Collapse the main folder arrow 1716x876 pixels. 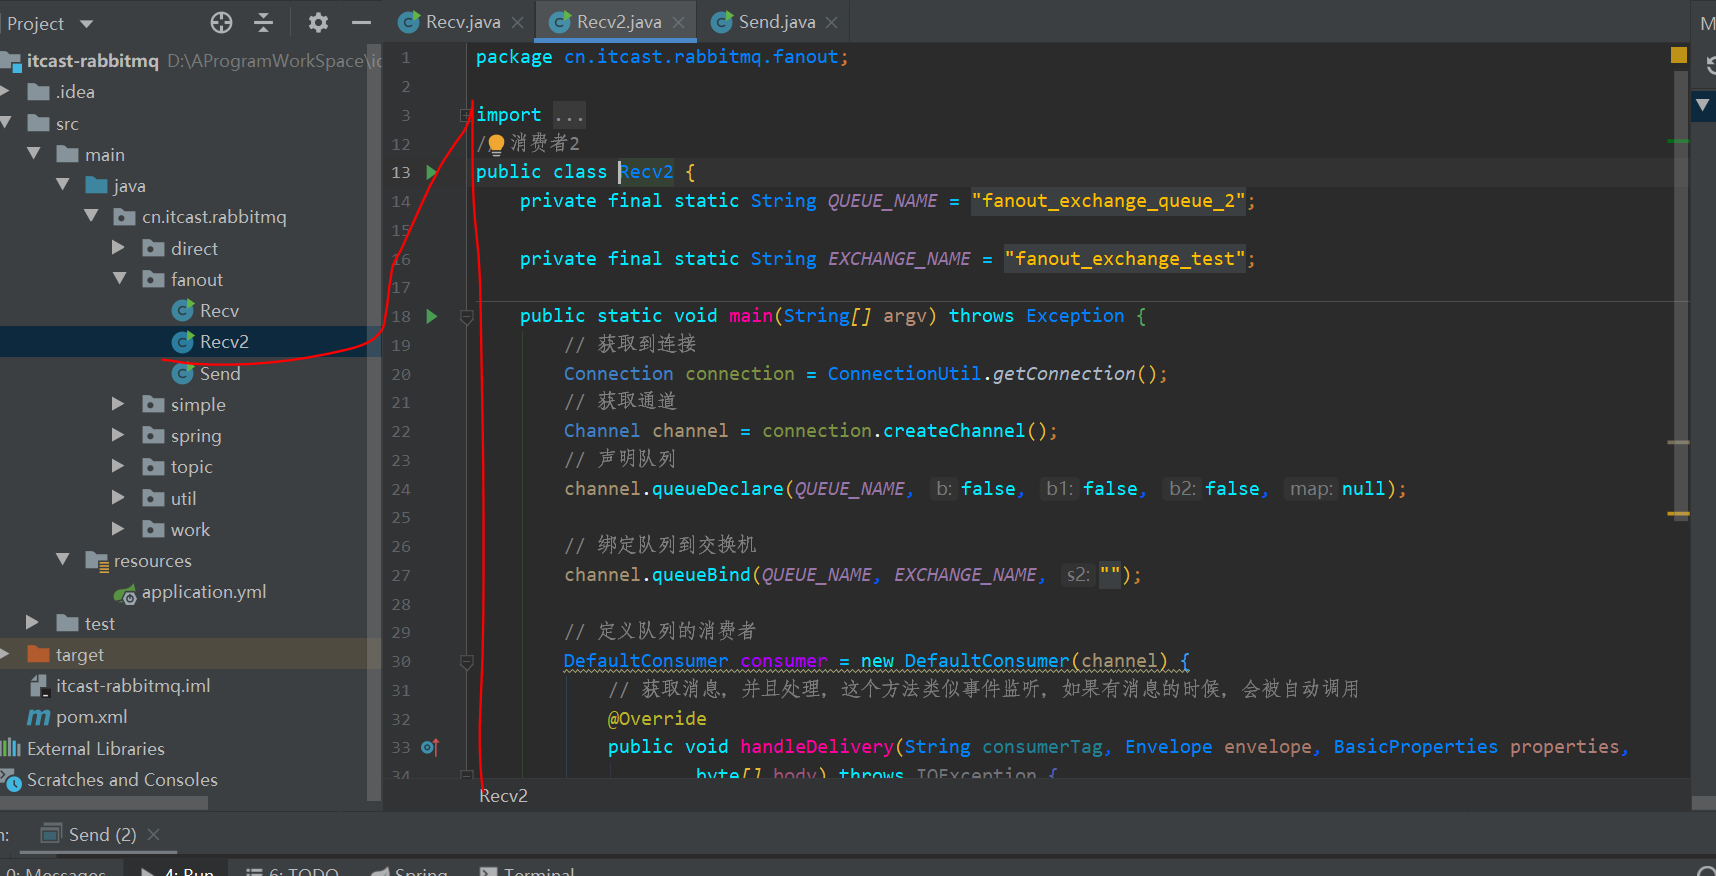34,154
